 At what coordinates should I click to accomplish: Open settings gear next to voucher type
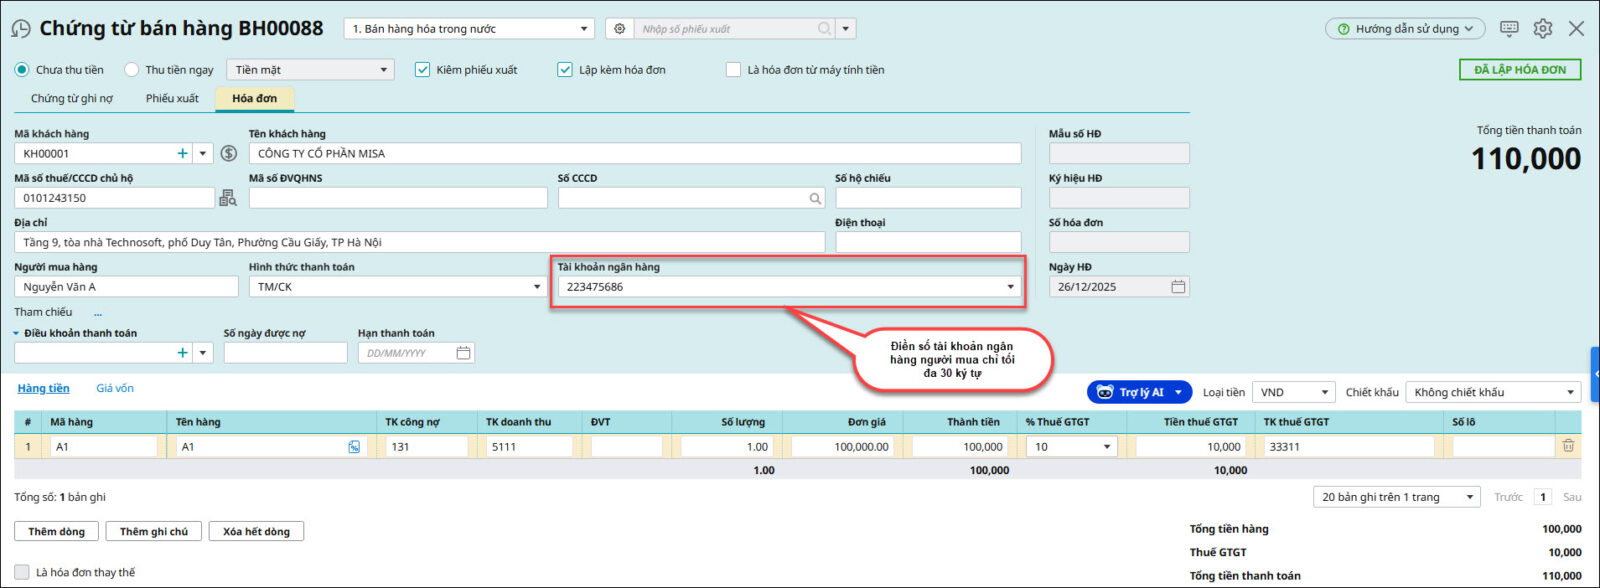point(620,29)
